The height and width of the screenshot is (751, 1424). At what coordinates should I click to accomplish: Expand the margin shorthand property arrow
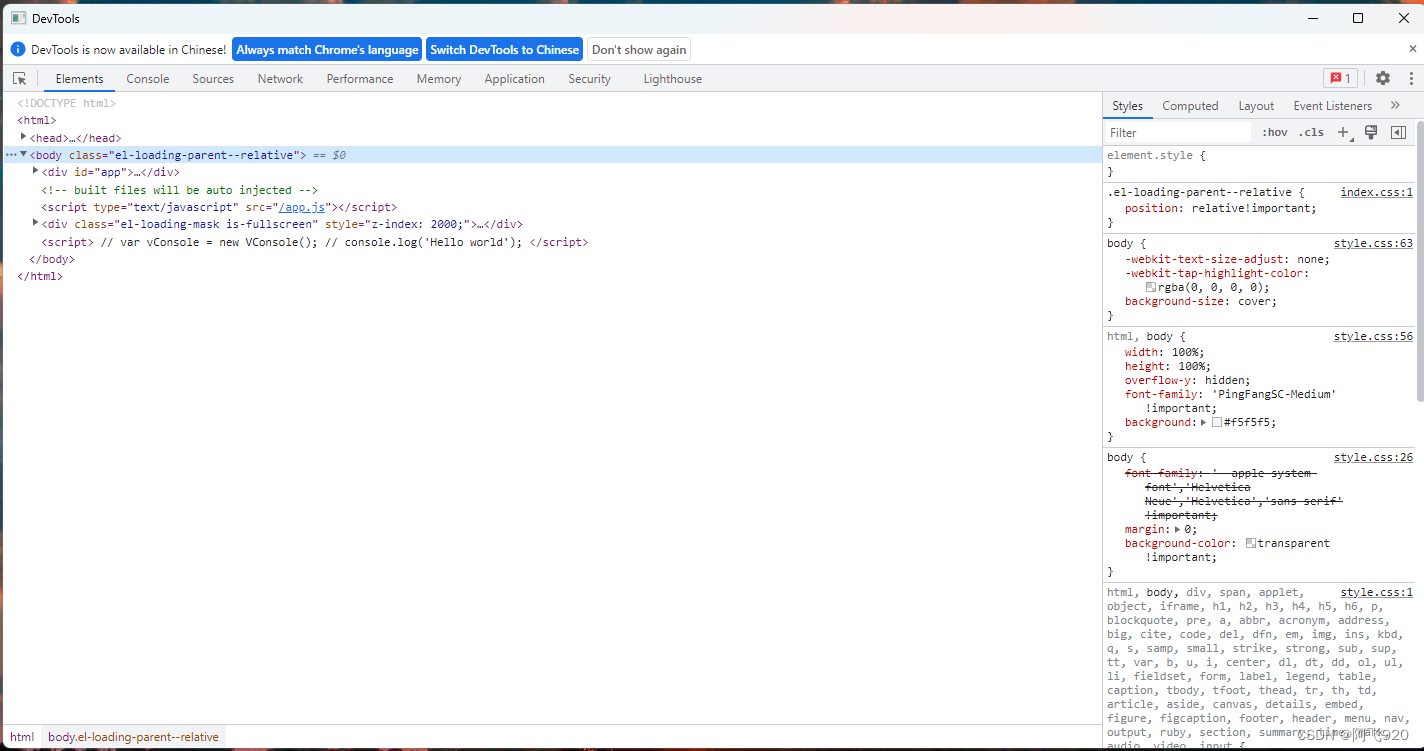1177,529
